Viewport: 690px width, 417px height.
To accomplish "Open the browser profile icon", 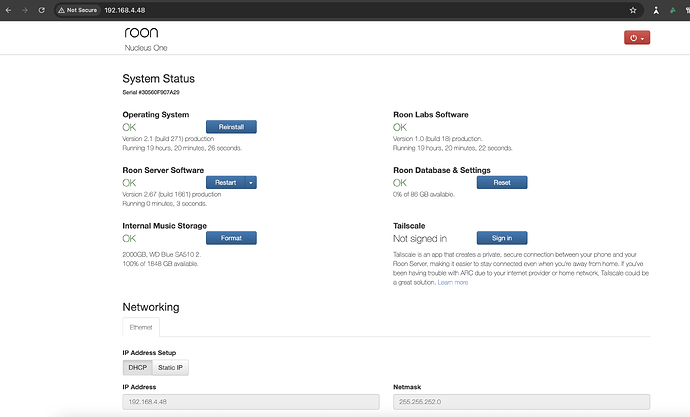I will click(x=656, y=10).
